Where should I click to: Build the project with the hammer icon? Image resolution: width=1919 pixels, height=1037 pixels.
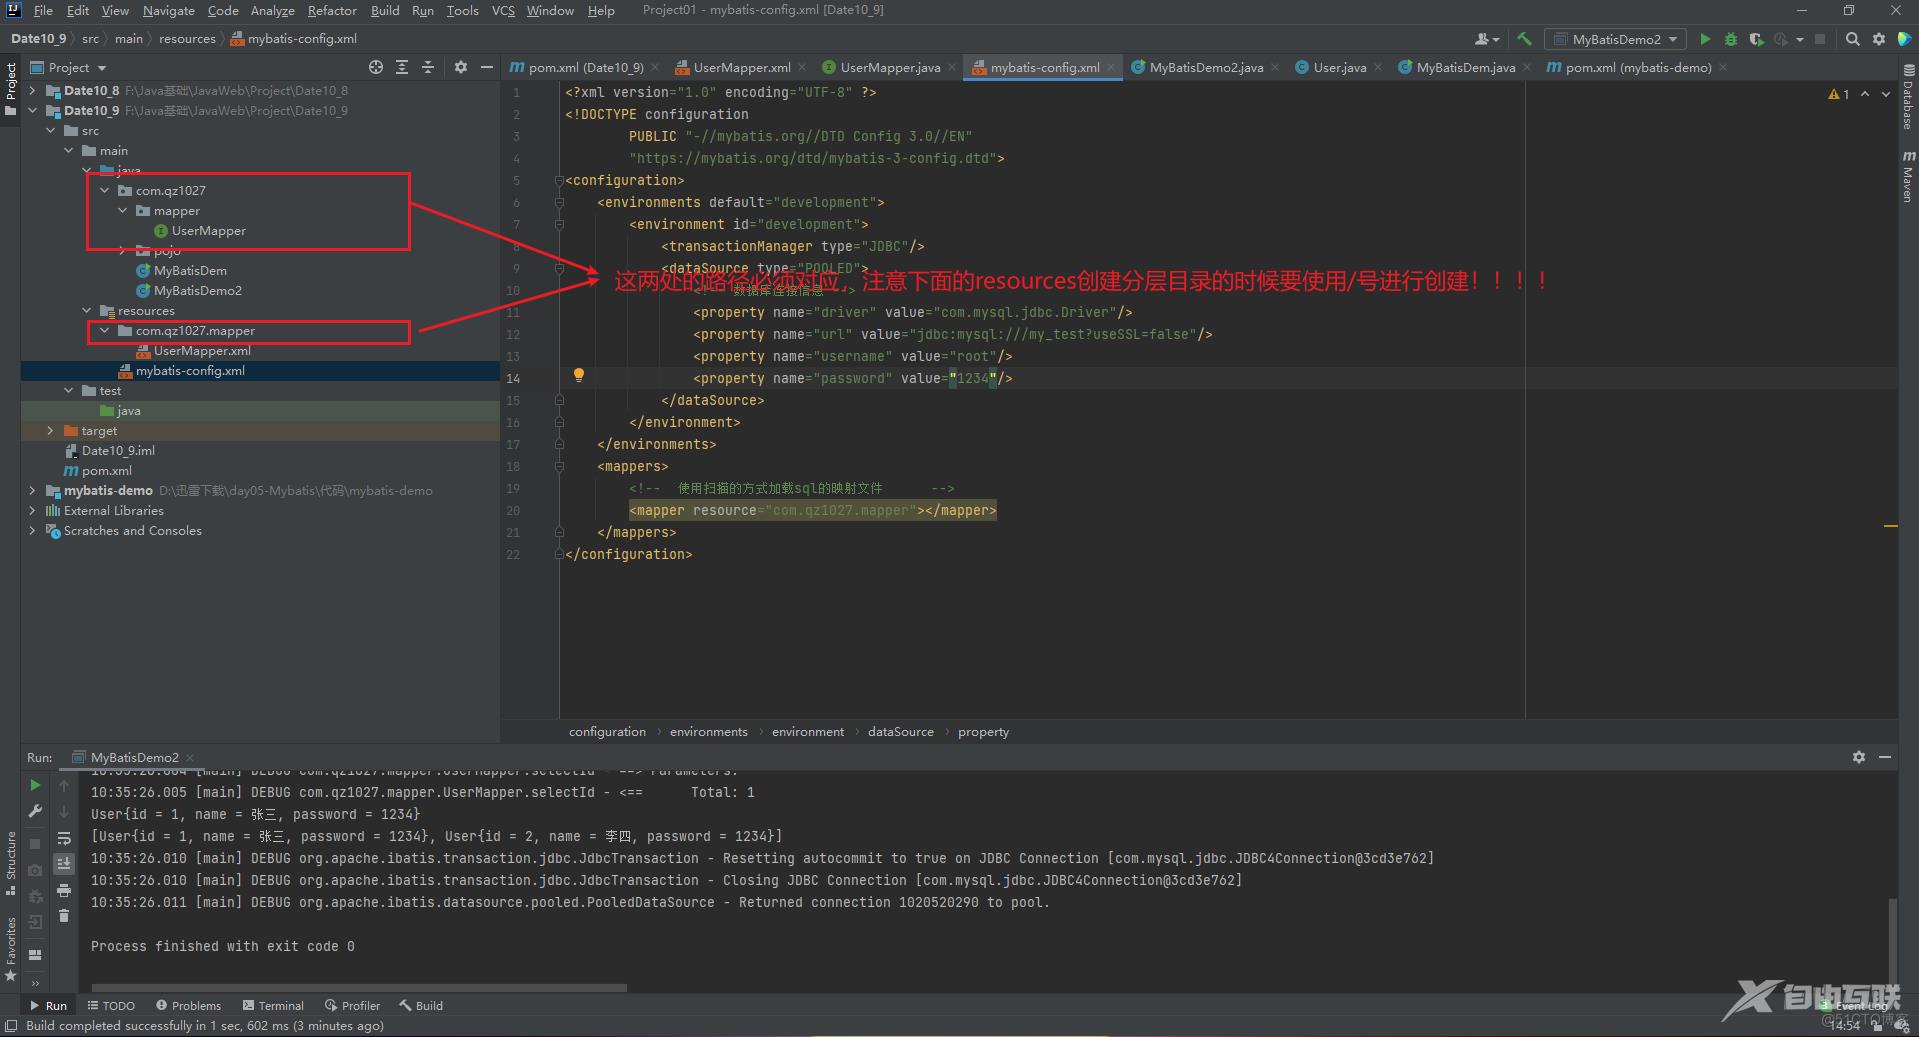(x=1524, y=39)
